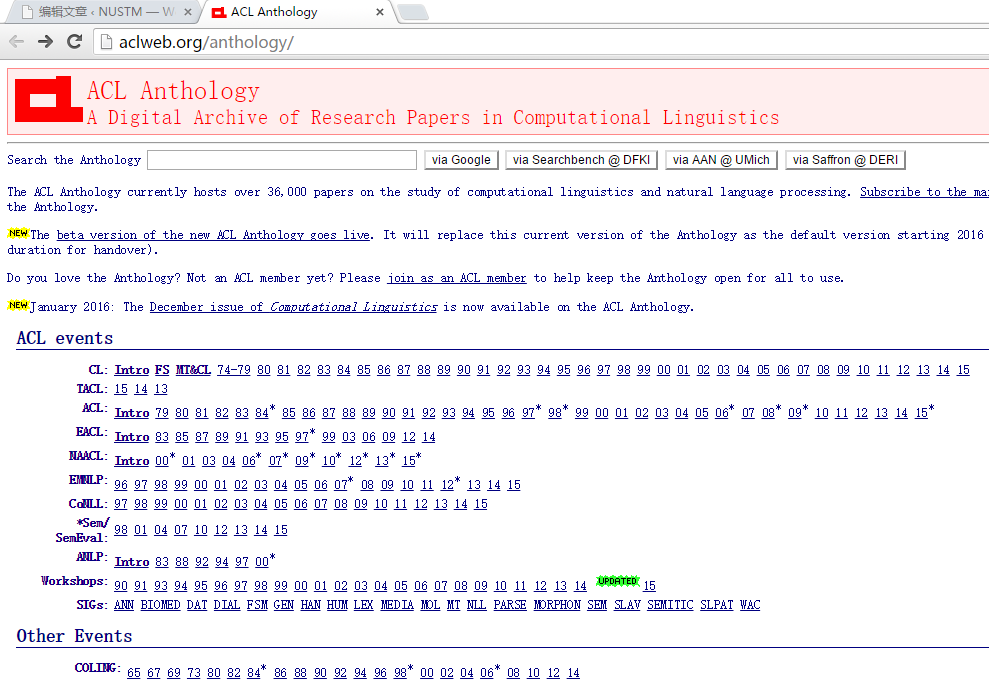Search via Searchbench @ DFKI

(582, 160)
